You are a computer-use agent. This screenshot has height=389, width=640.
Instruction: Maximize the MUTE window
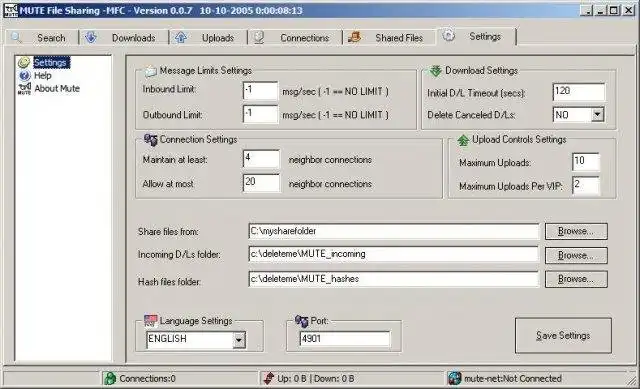tap(613, 11)
